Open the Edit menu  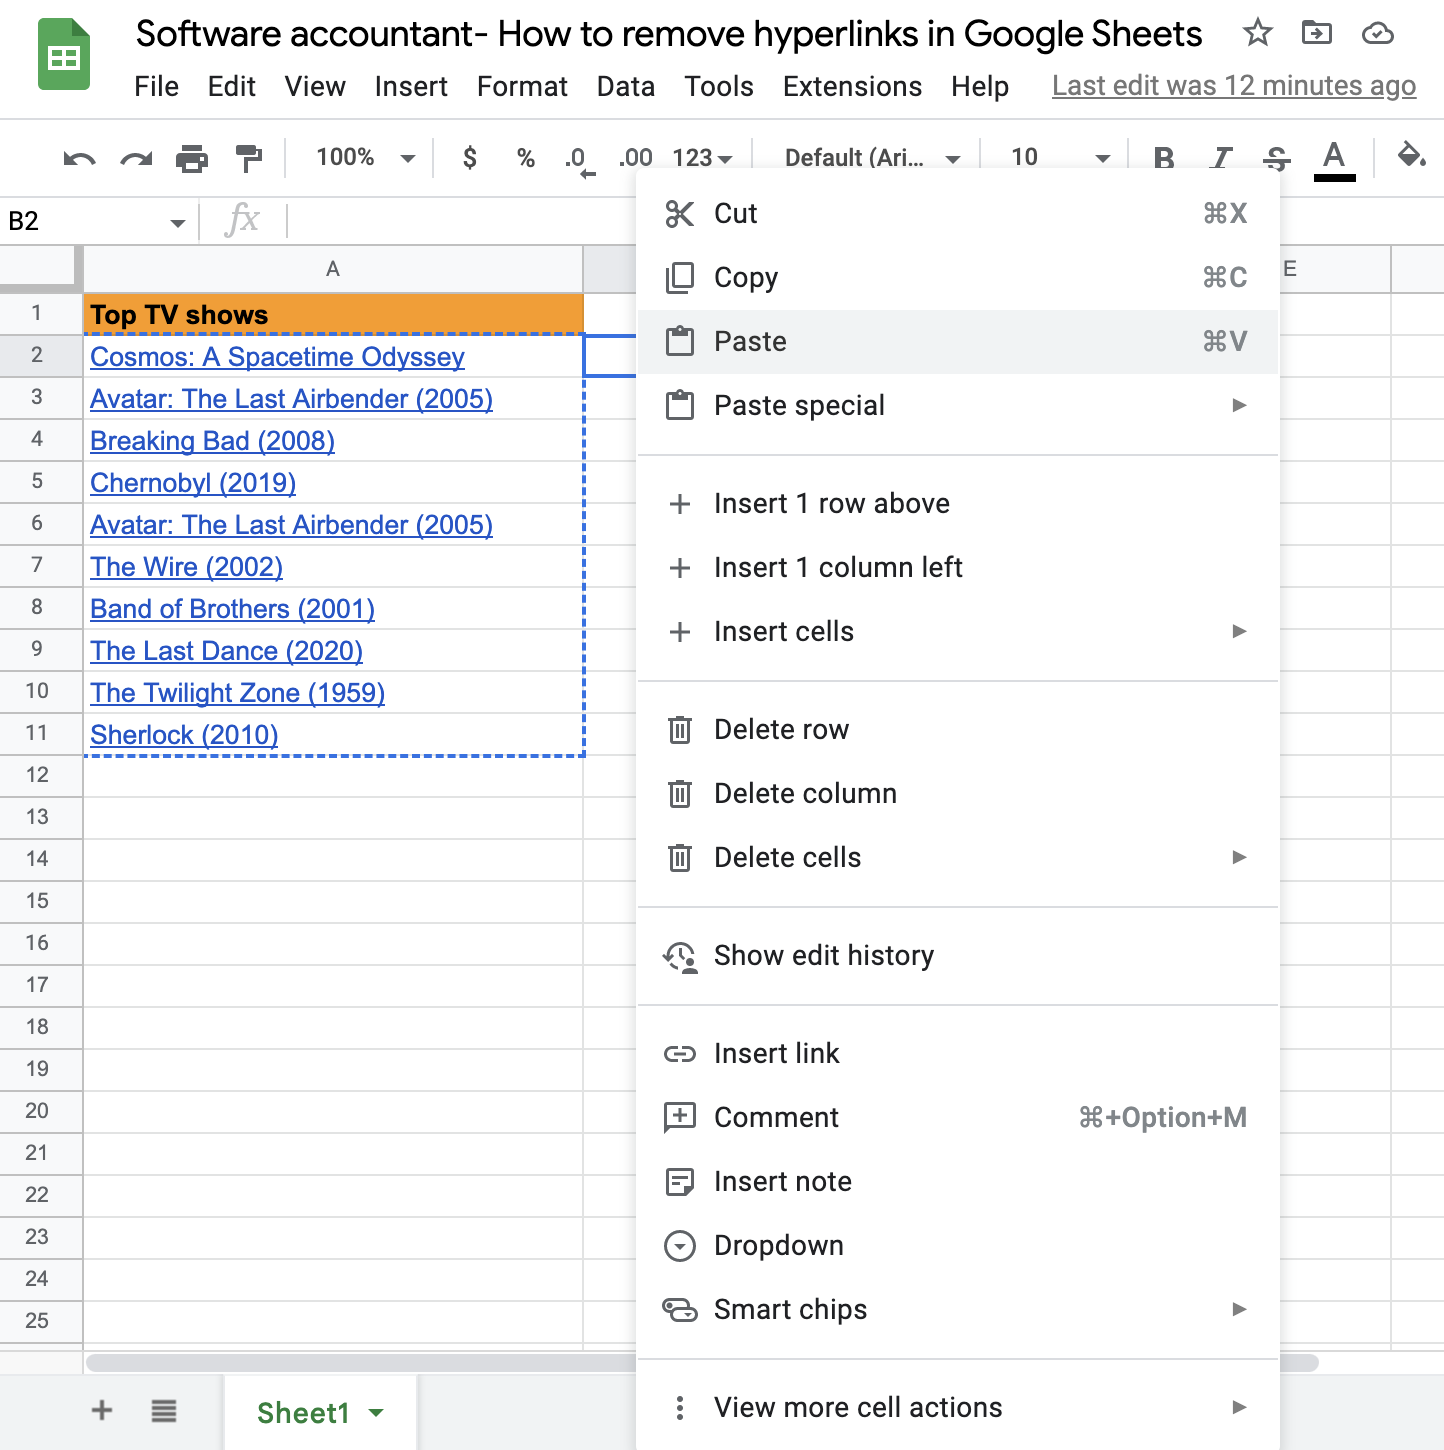[x=232, y=87]
